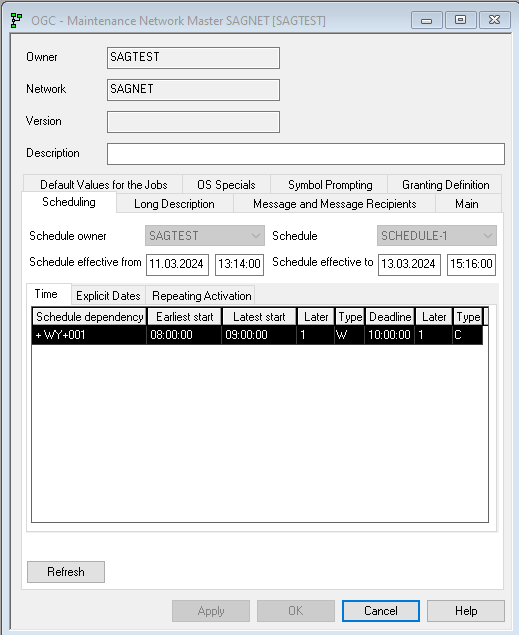Click the Apply button
The height and width of the screenshot is (635, 519).
pyautogui.click(x=211, y=611)
